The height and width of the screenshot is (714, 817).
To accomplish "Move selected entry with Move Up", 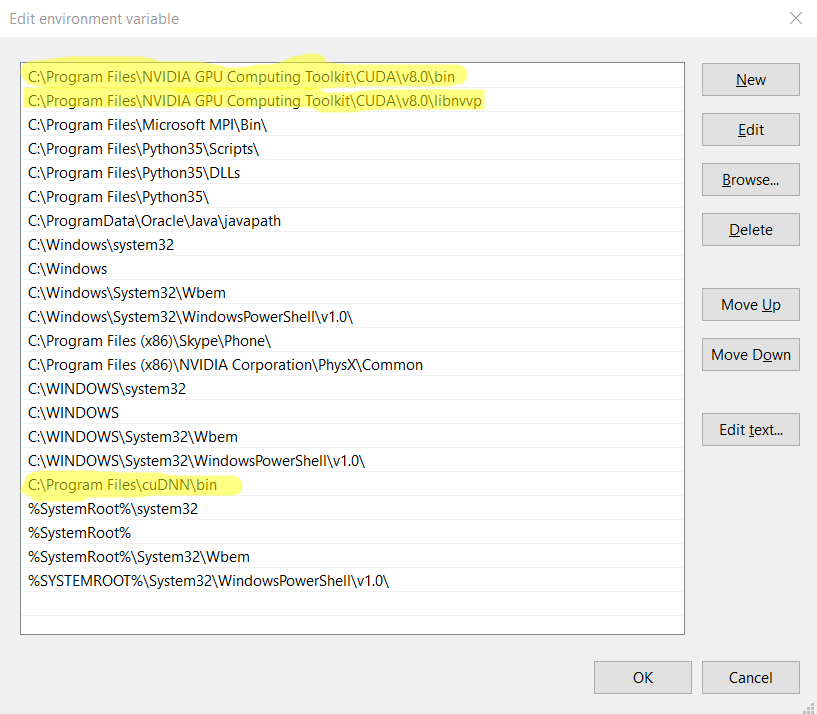I will coord(750,304).
